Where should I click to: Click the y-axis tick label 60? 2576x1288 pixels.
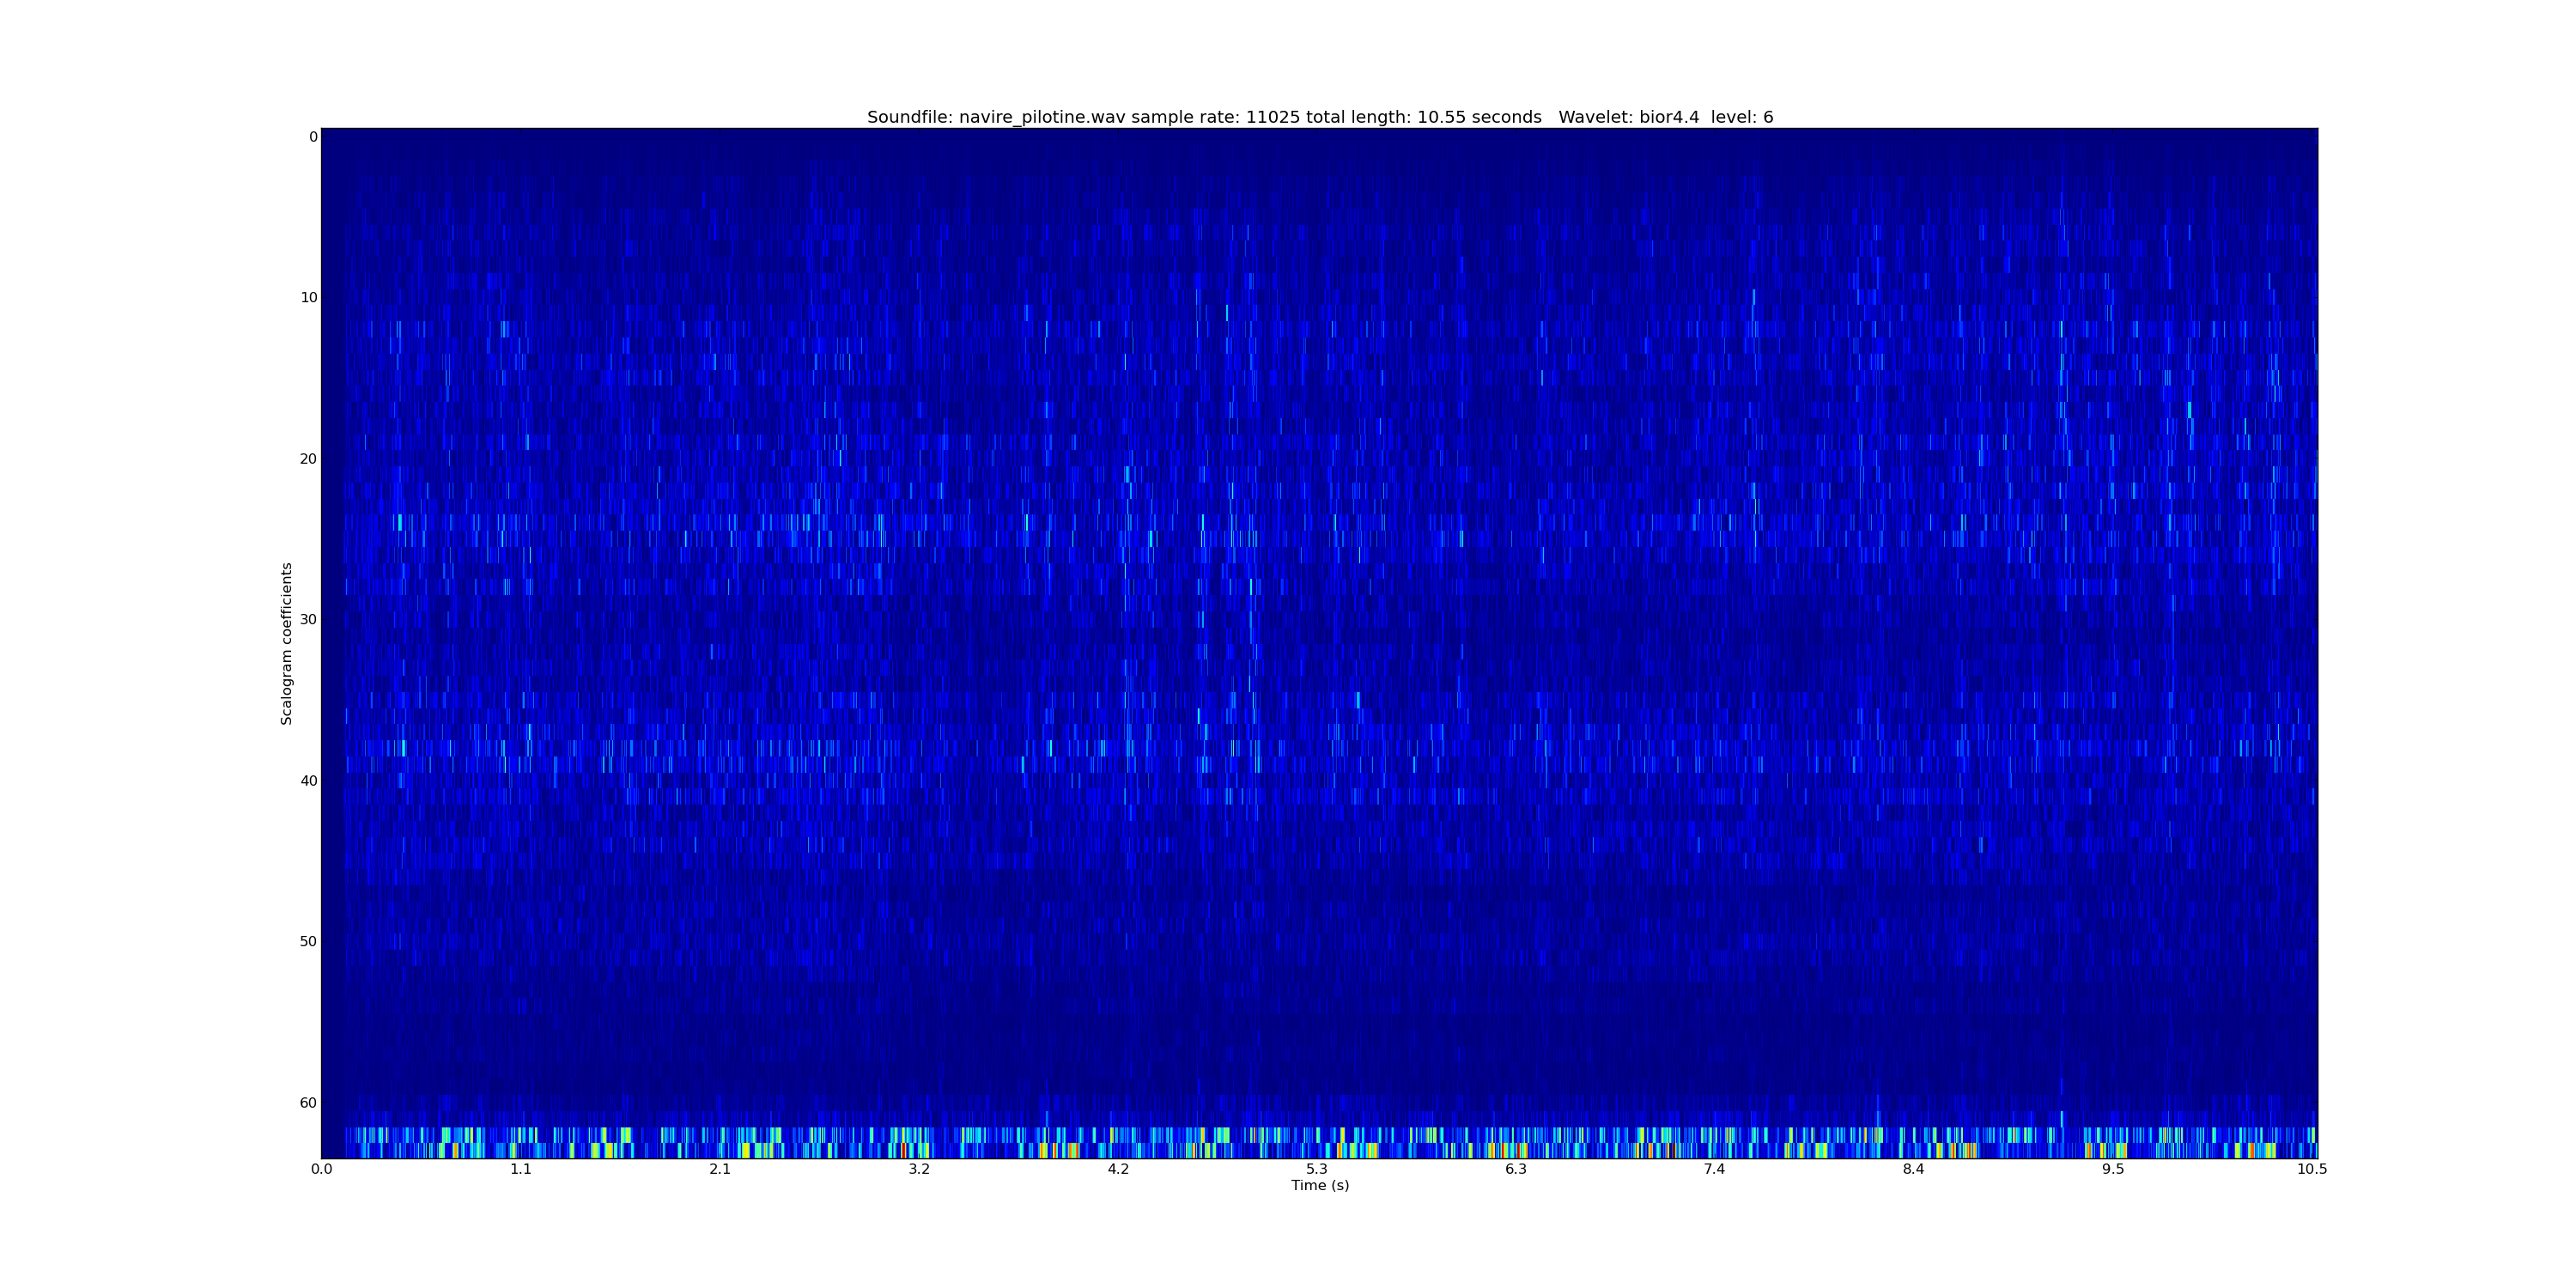(x=308, y=1103)
